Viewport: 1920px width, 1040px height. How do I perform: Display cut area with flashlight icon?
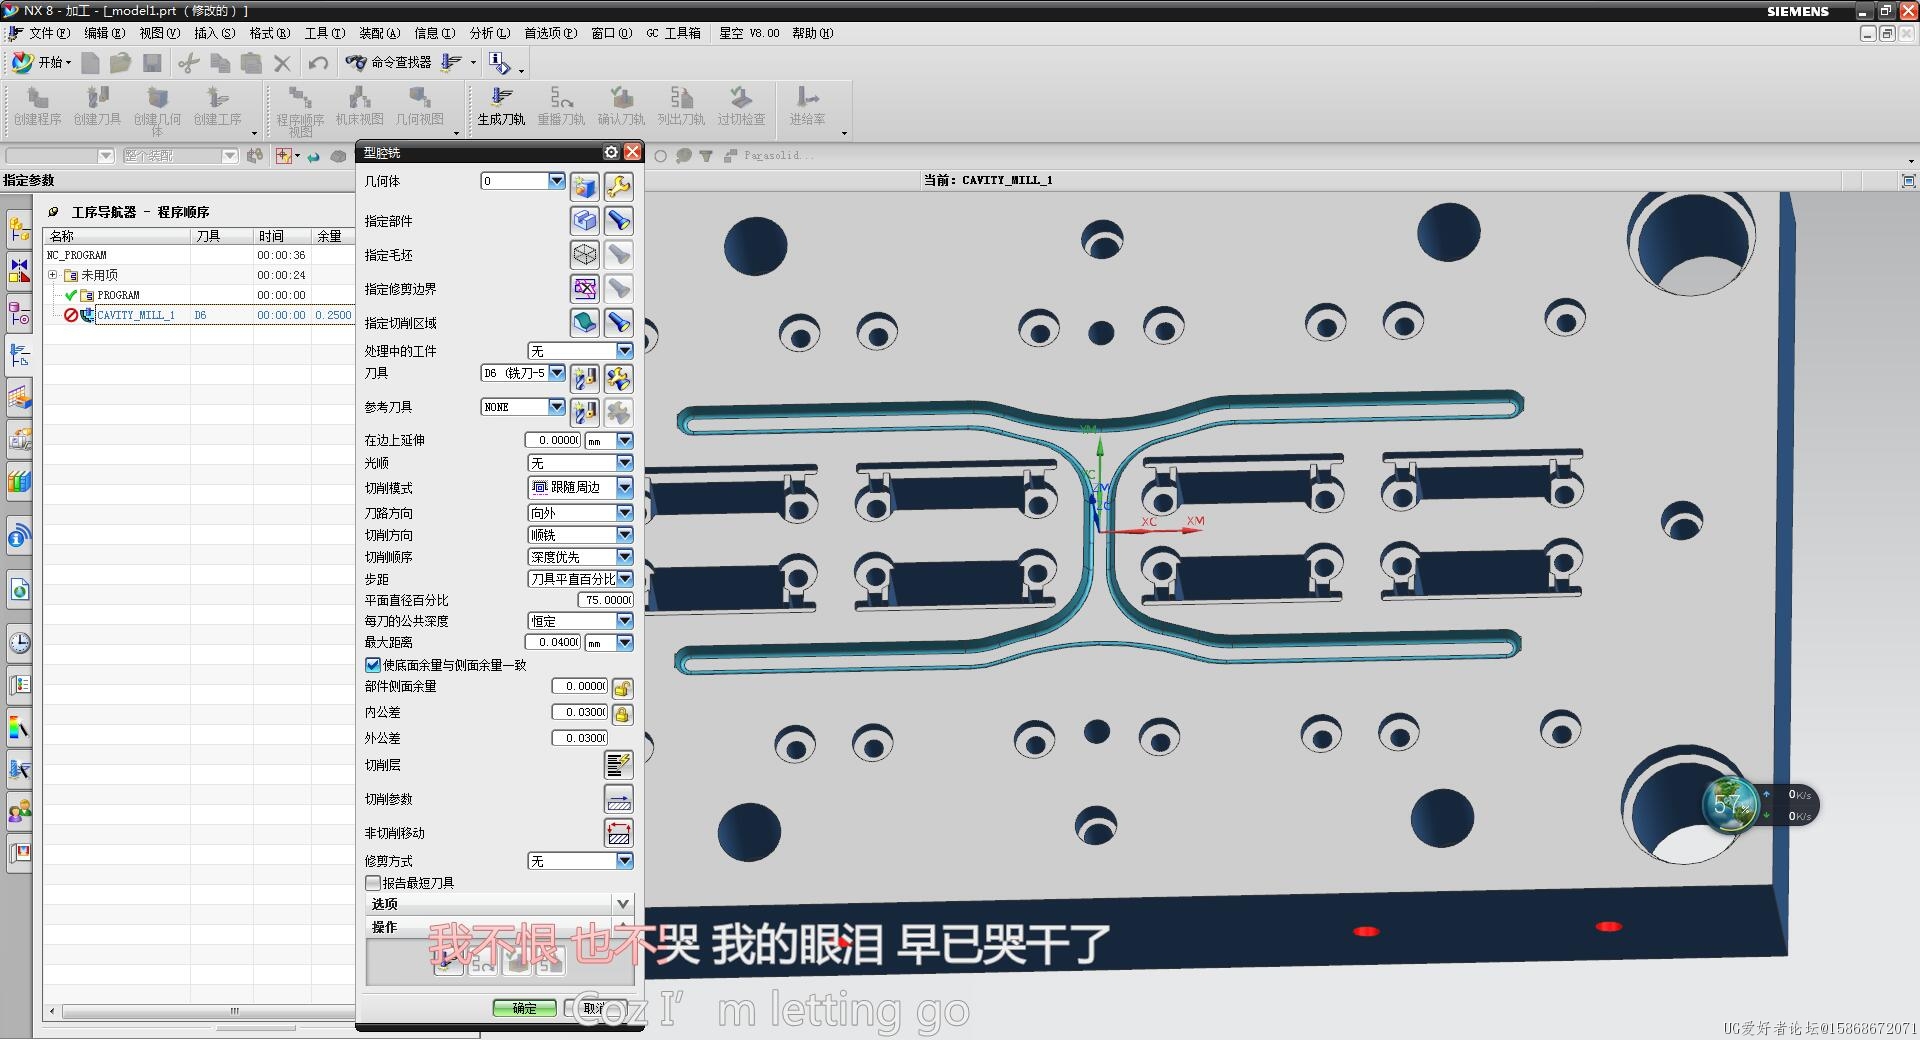pyautogui.click(x=619, y=323)
